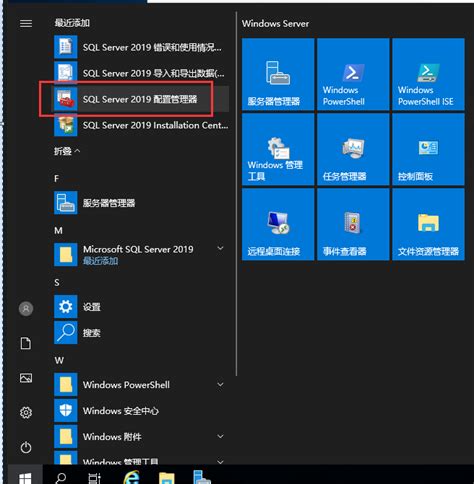Open File Explorer from the taskbar
The height and width of the screenshot is (484, 474).
[x=167, y=478]
